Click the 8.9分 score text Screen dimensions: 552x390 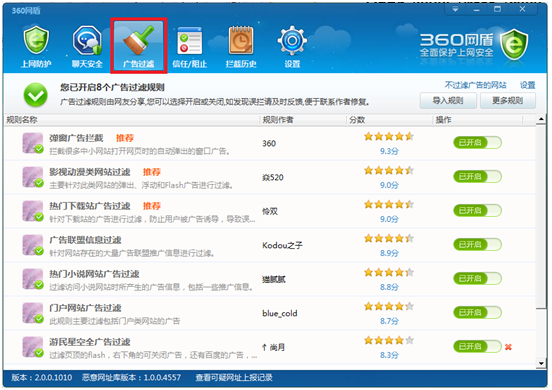pyautogui.click(x=389, y=253)
